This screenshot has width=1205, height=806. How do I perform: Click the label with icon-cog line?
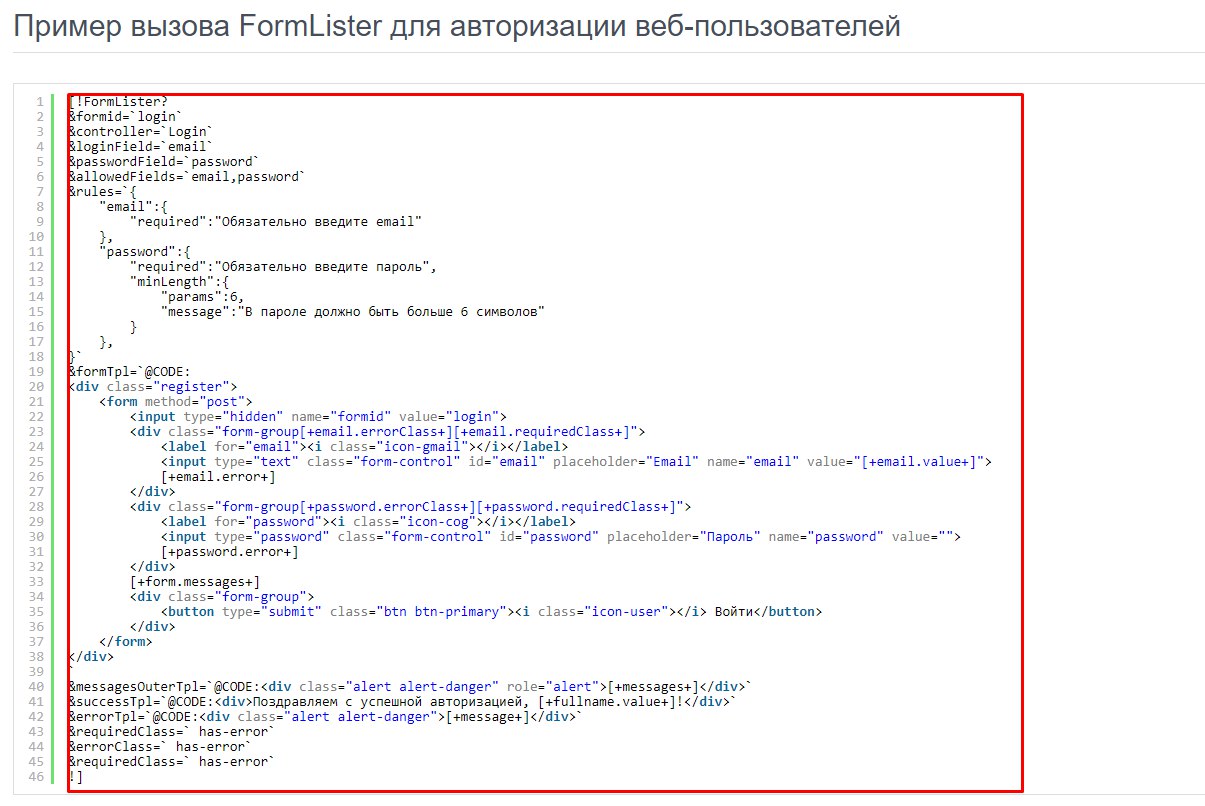click(368, 521)
